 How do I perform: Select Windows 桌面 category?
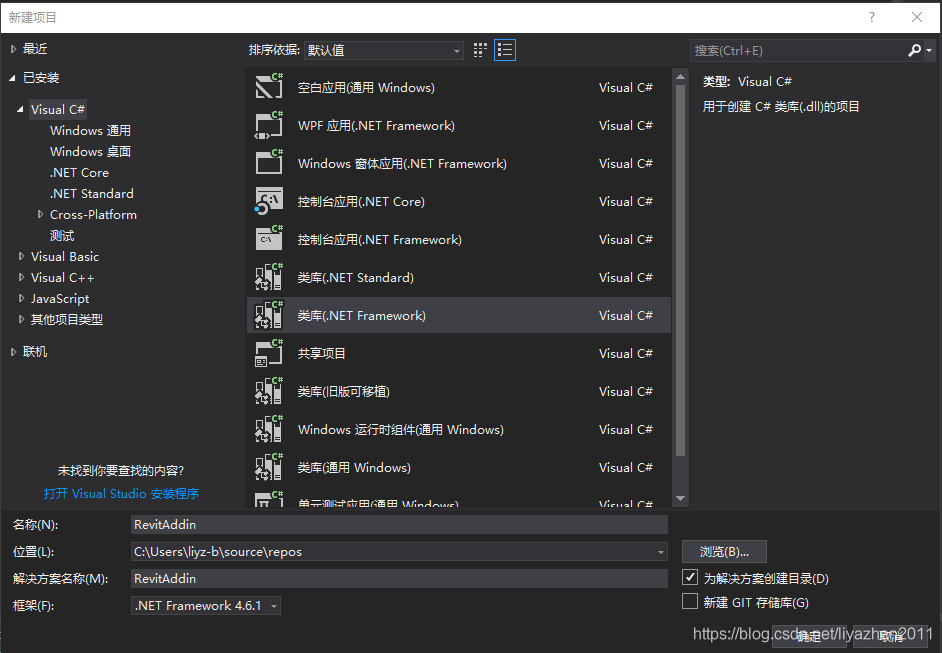pos(90,151)
